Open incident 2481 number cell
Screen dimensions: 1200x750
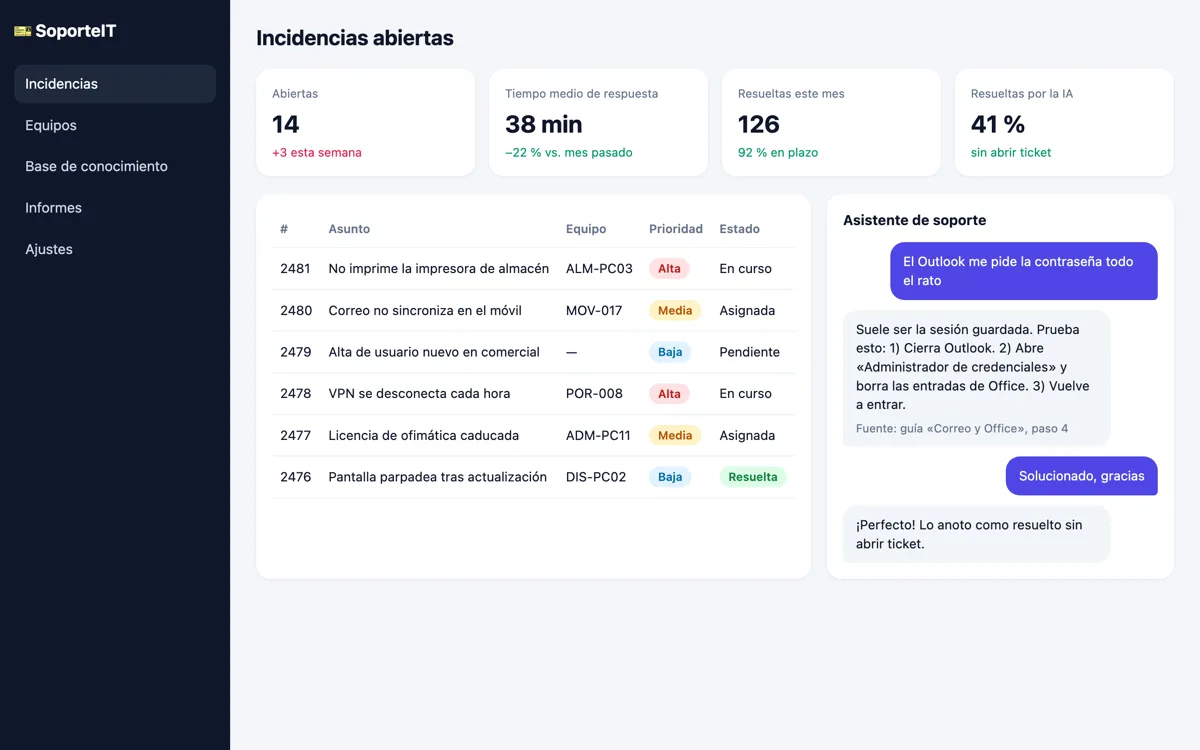[x=295, y=269]
